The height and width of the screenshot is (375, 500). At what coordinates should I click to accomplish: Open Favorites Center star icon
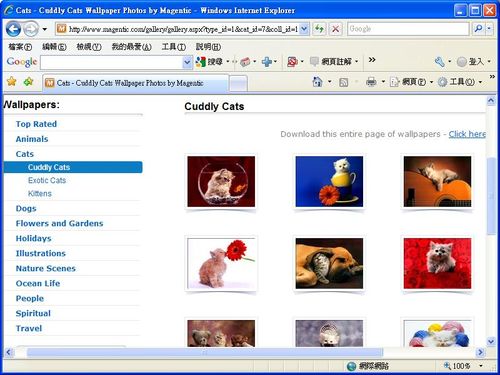coord(12,81)
